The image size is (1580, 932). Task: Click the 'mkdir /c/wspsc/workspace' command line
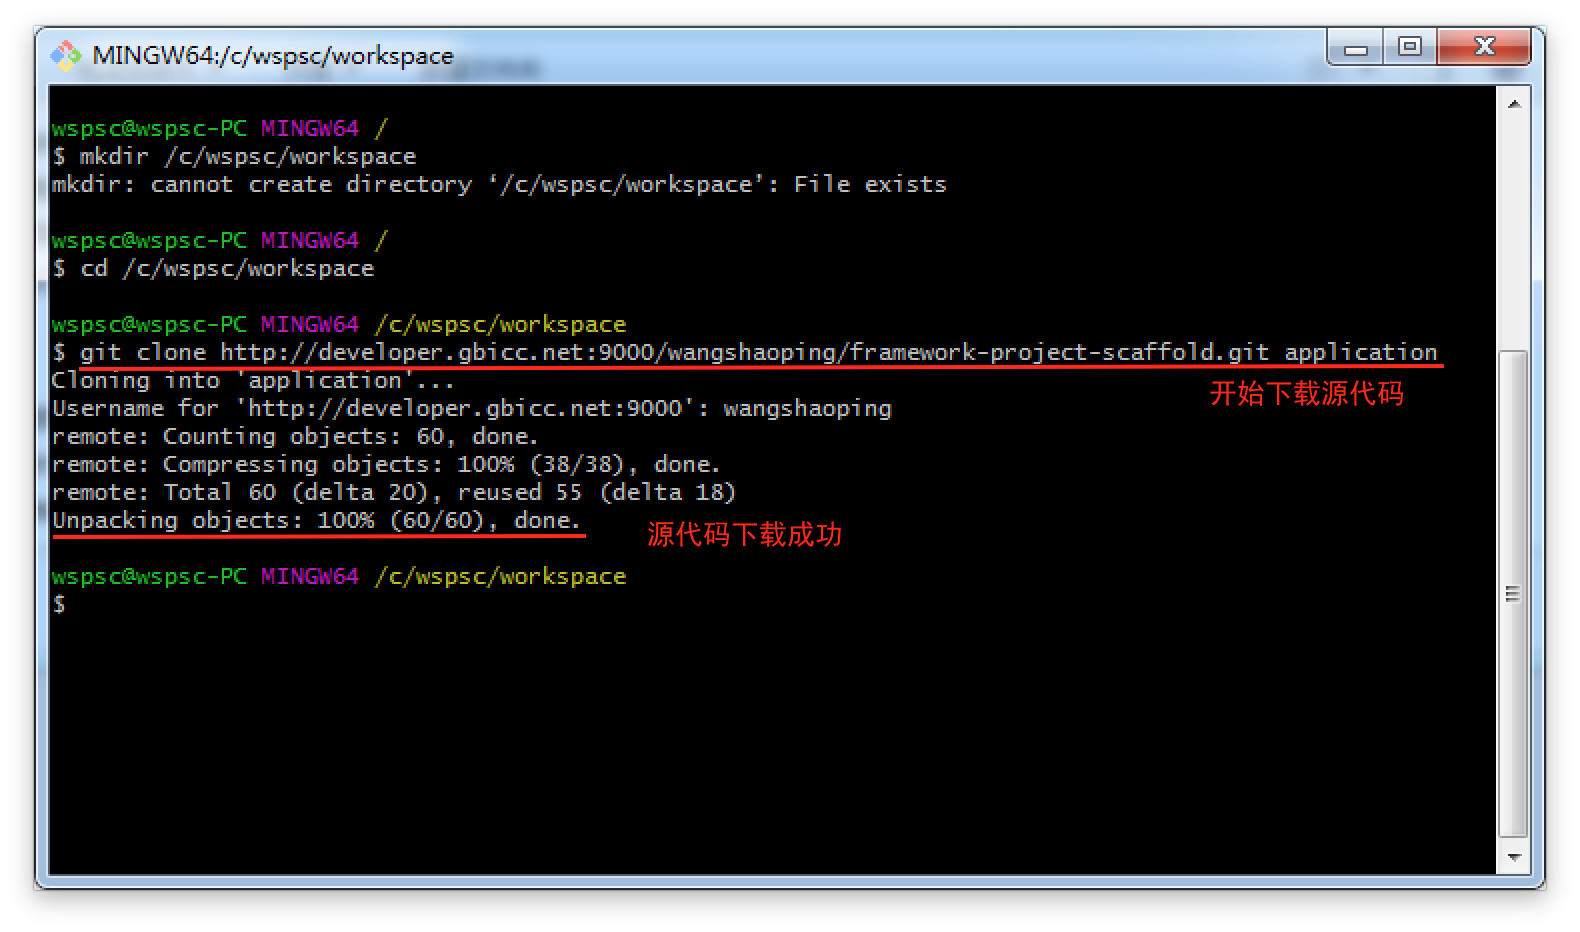pos(247,156)
